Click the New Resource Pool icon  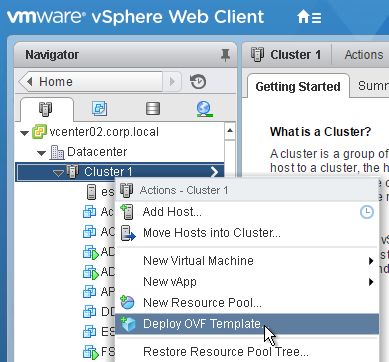tap(127, 302)
